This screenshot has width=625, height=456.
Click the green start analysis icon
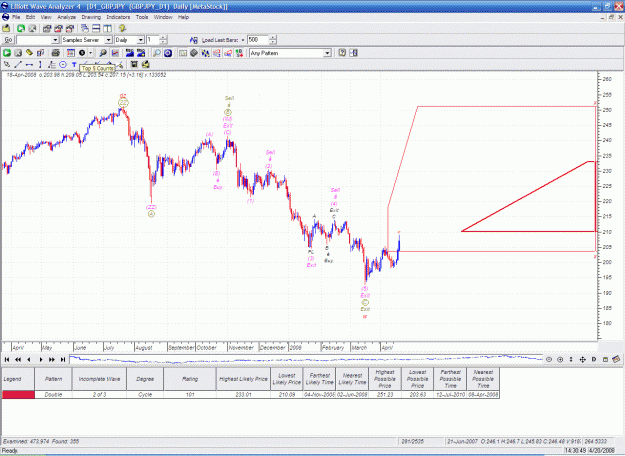pos(7,53)
